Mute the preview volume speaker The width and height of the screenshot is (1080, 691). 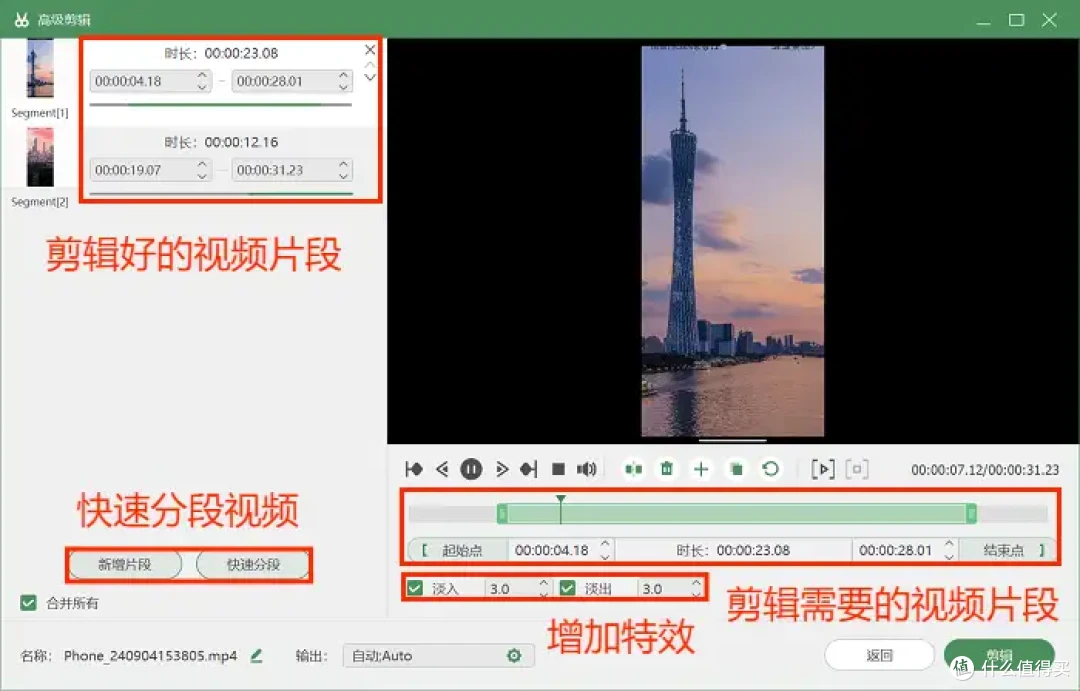coord(586,469)
